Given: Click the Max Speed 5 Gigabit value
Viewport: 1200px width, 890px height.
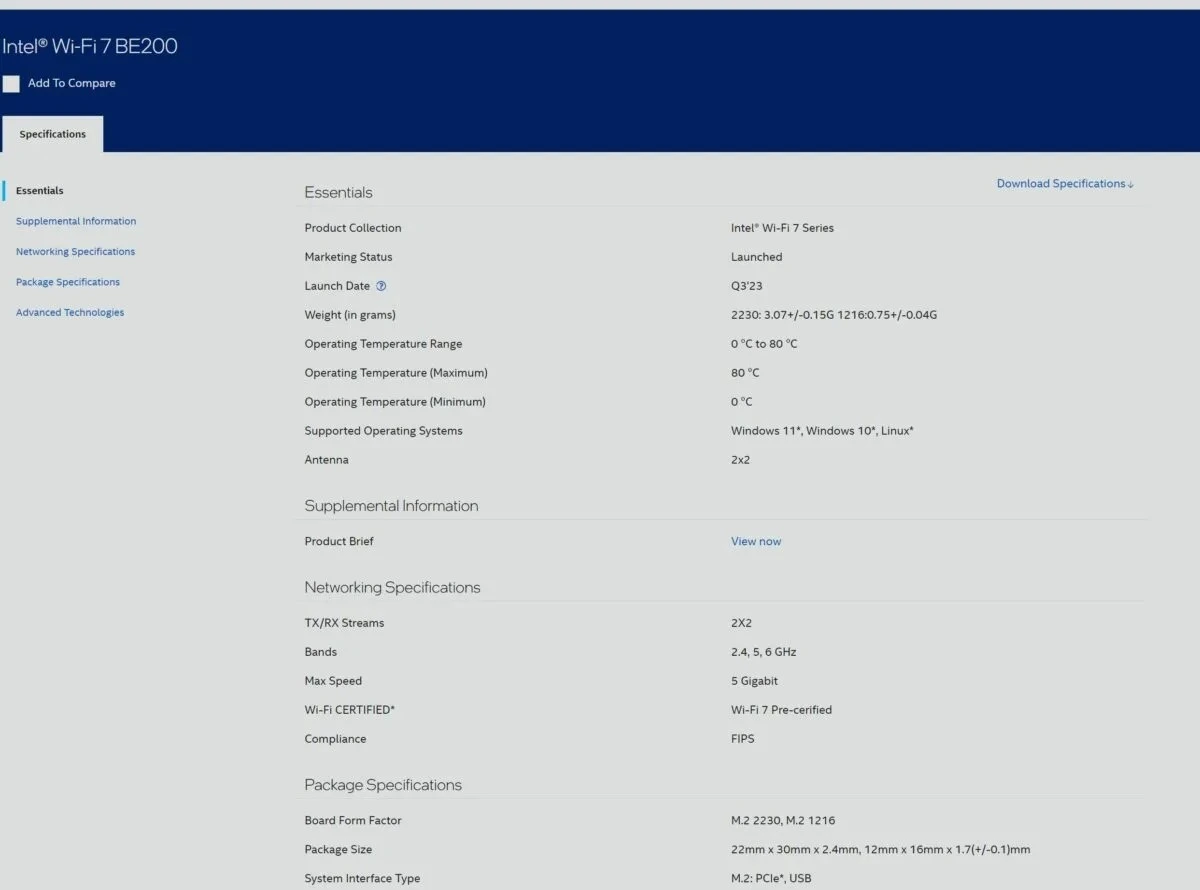Looking at the screenshot, I should 754,681.
